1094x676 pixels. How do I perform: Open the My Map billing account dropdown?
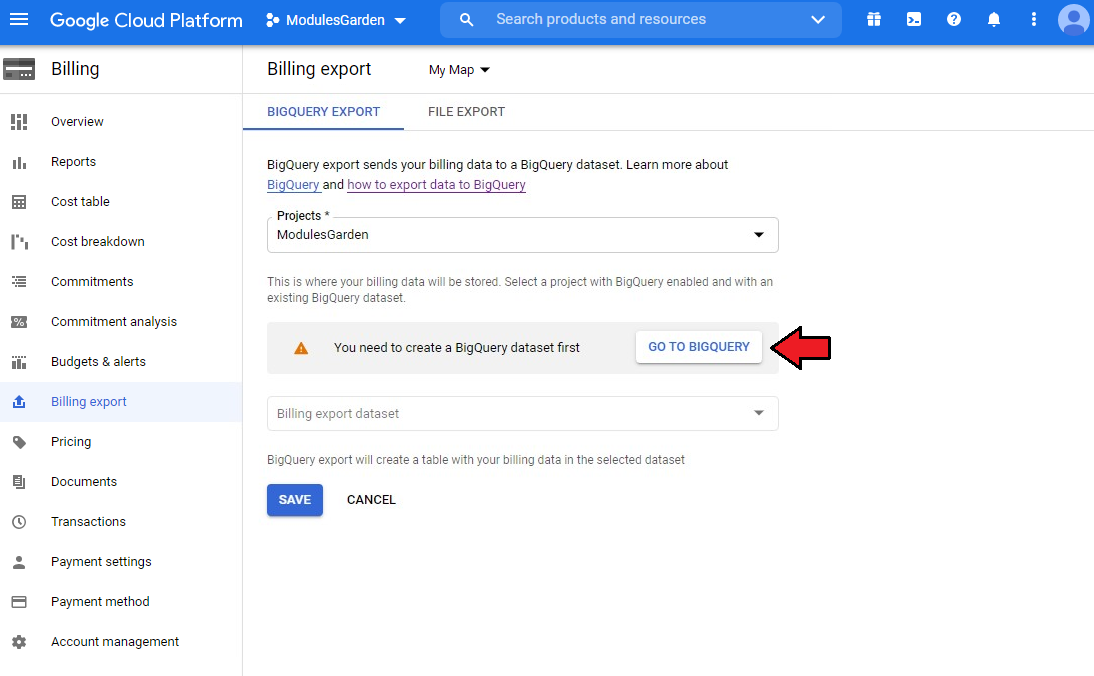[x=459, y=70]
